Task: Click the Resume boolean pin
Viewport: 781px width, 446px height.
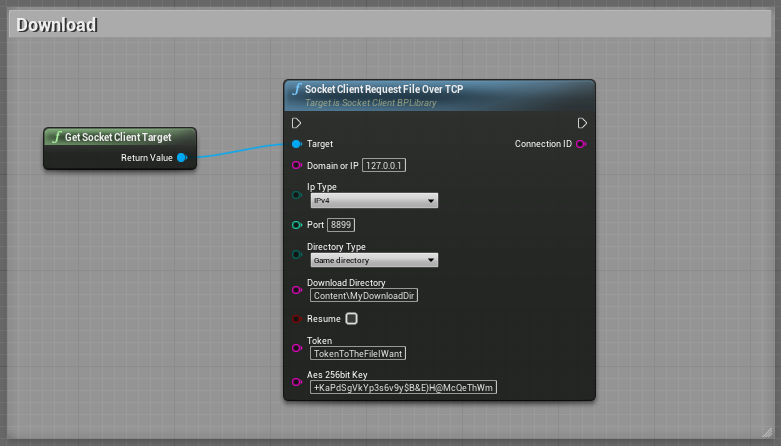Action: click(297, 319)
